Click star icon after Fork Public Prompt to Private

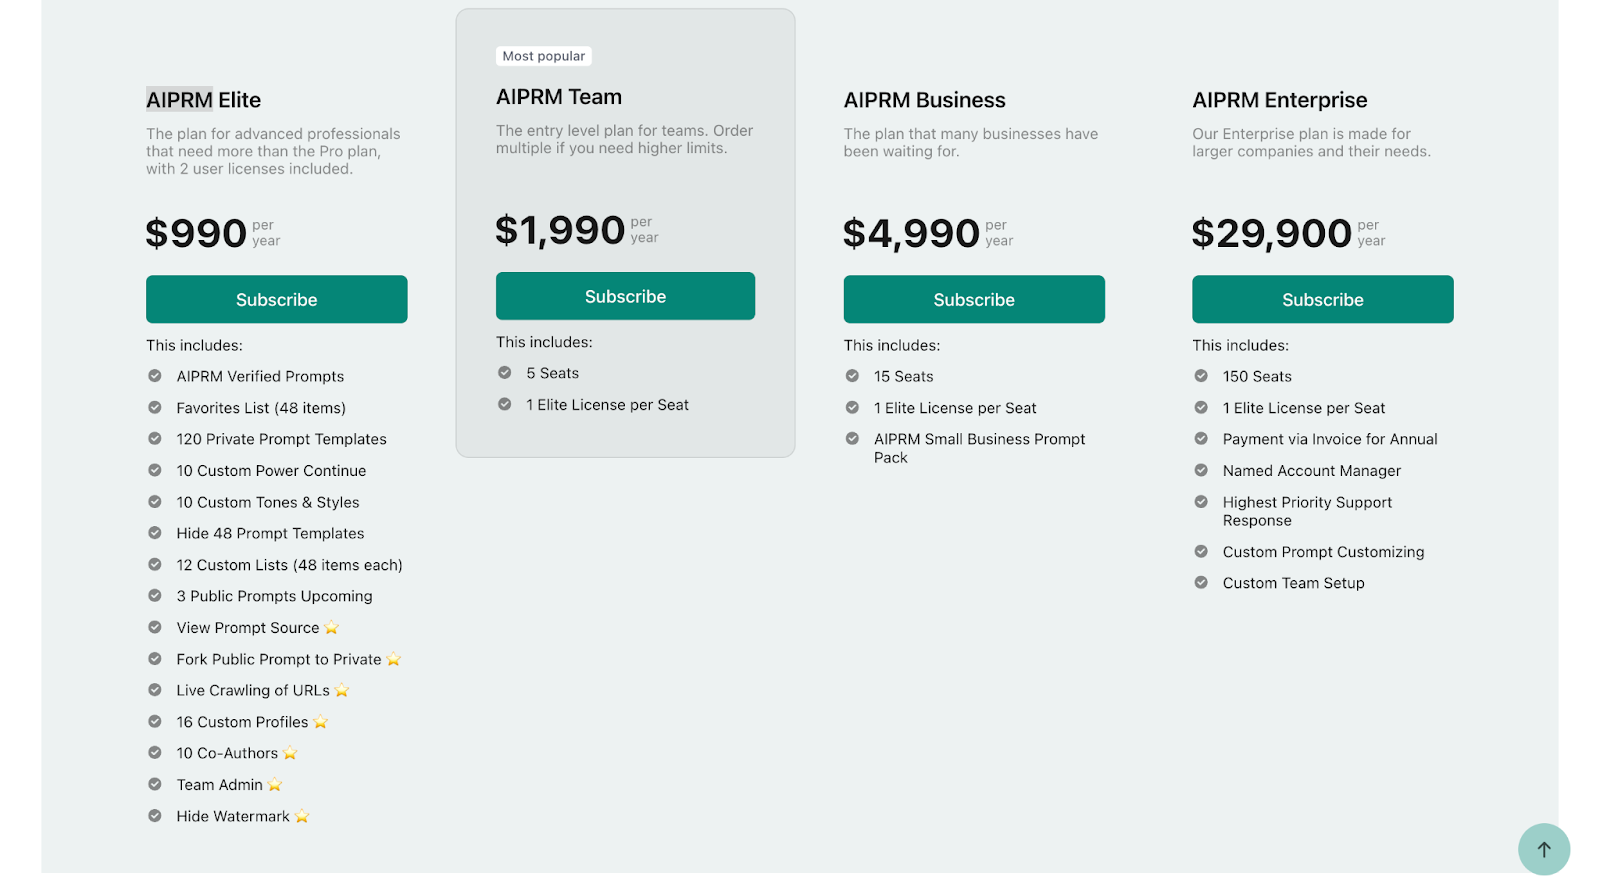[x=394, y=659]
